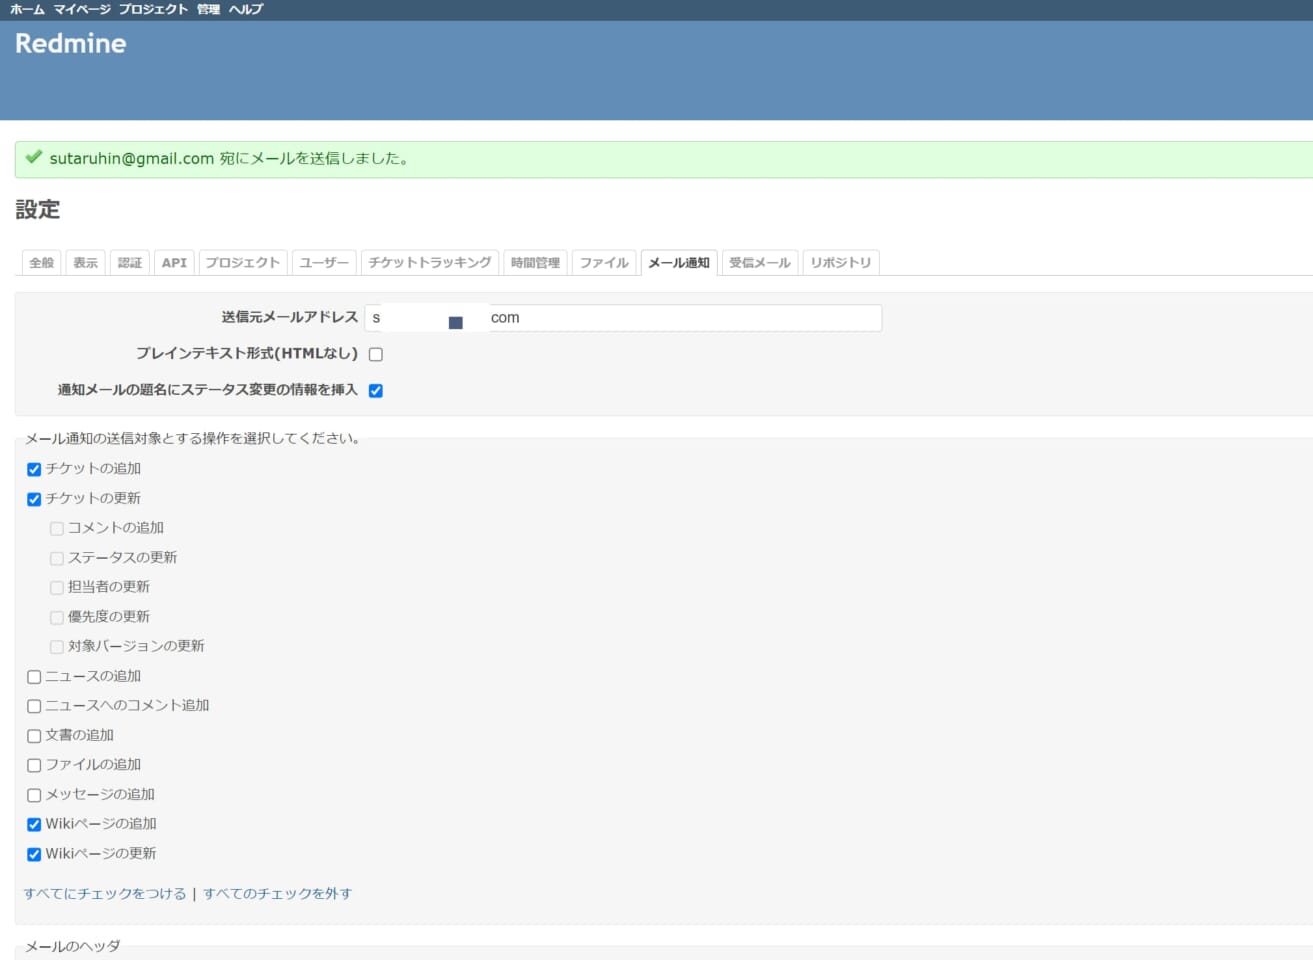
Task: Switch to the リポジトリ settings tab
Action: [841, 263]
